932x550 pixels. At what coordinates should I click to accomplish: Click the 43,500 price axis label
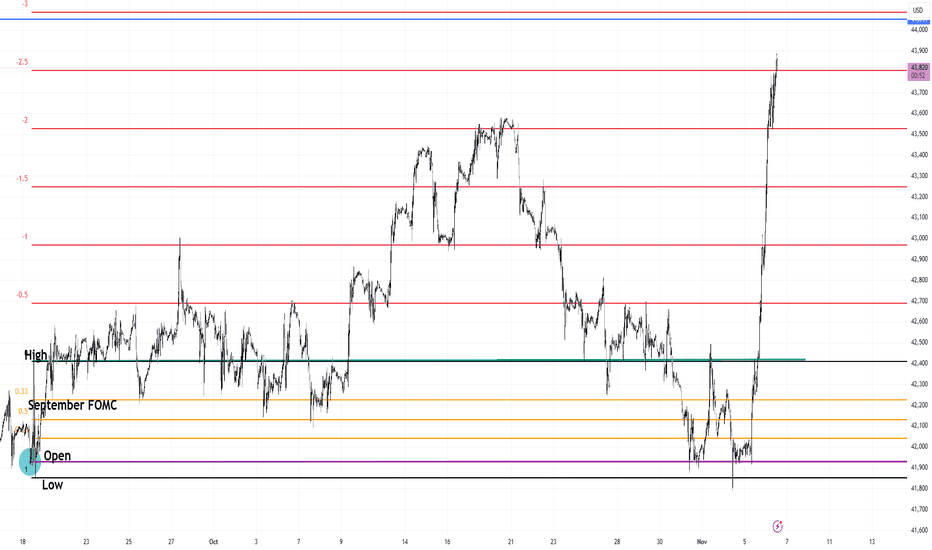(x=919, y=134)
